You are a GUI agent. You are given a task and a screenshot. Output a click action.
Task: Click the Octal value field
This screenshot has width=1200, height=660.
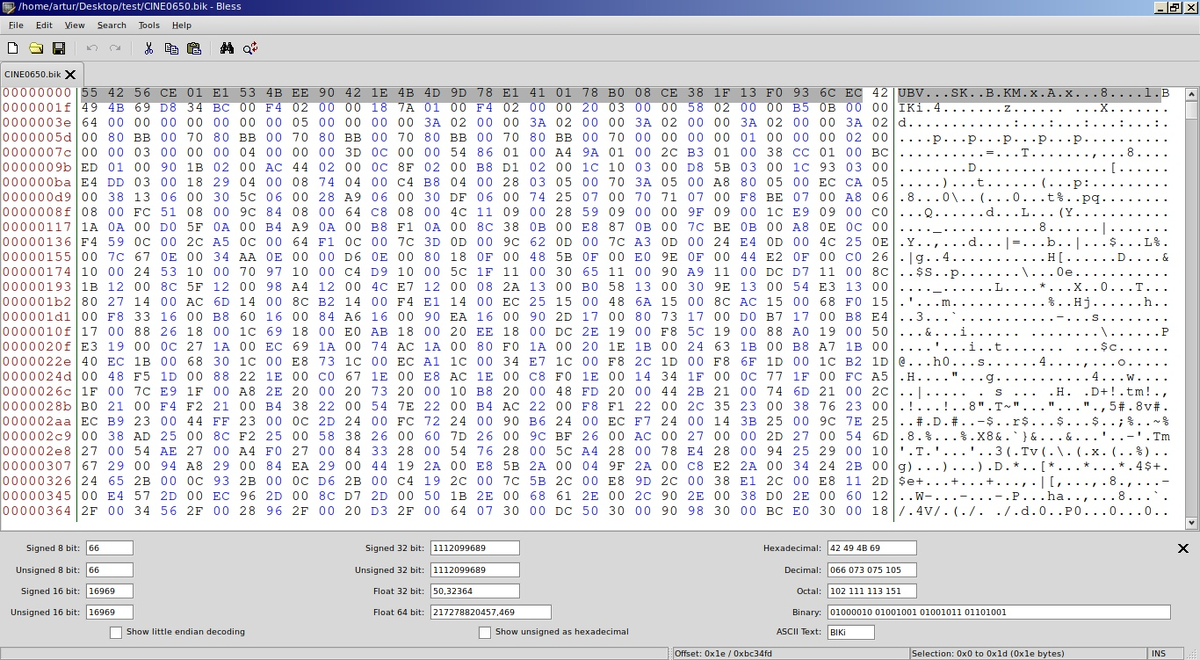(870, 591)
